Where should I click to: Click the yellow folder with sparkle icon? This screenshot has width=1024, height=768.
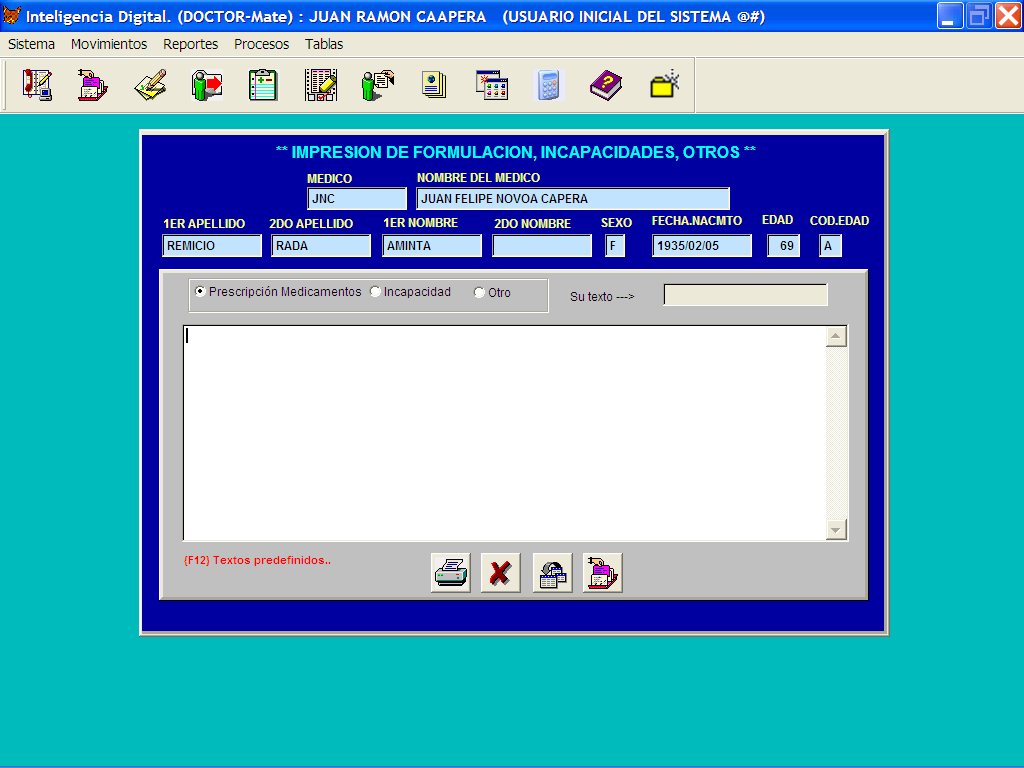665,85
